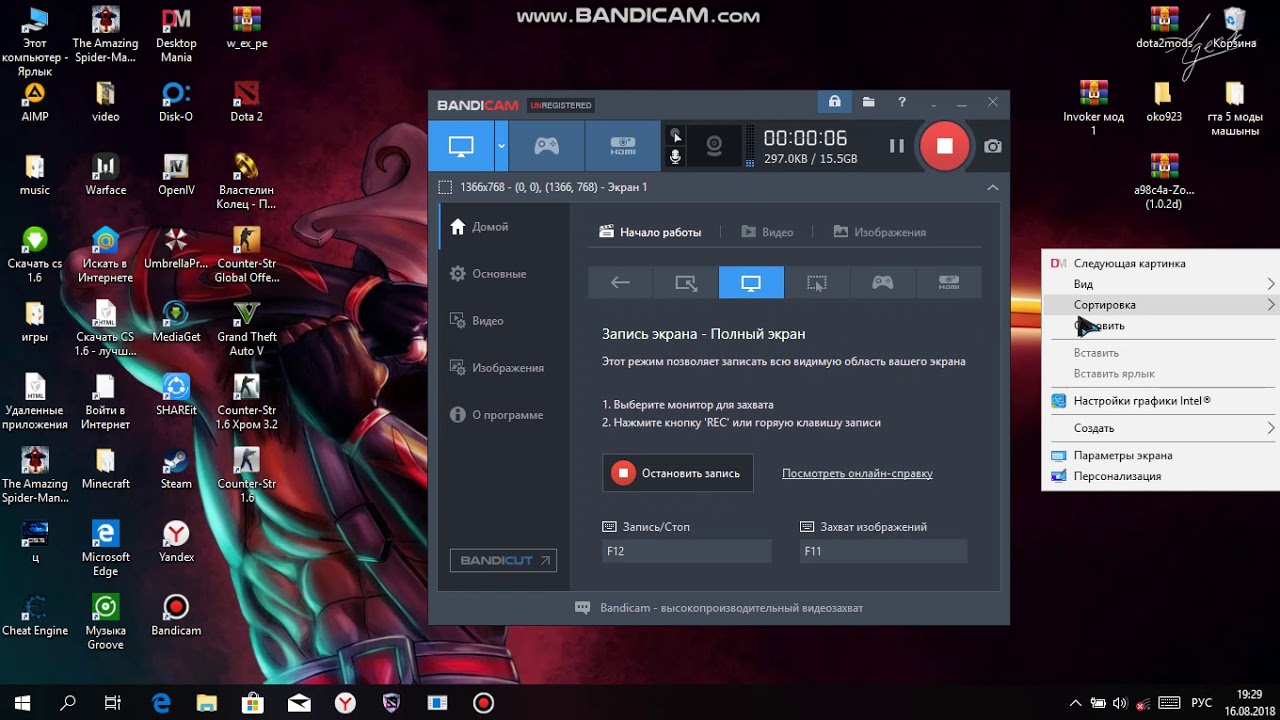The image size is (1280, 720).
Task: Expand the Вид submenu
Action: click(1161, 285)
